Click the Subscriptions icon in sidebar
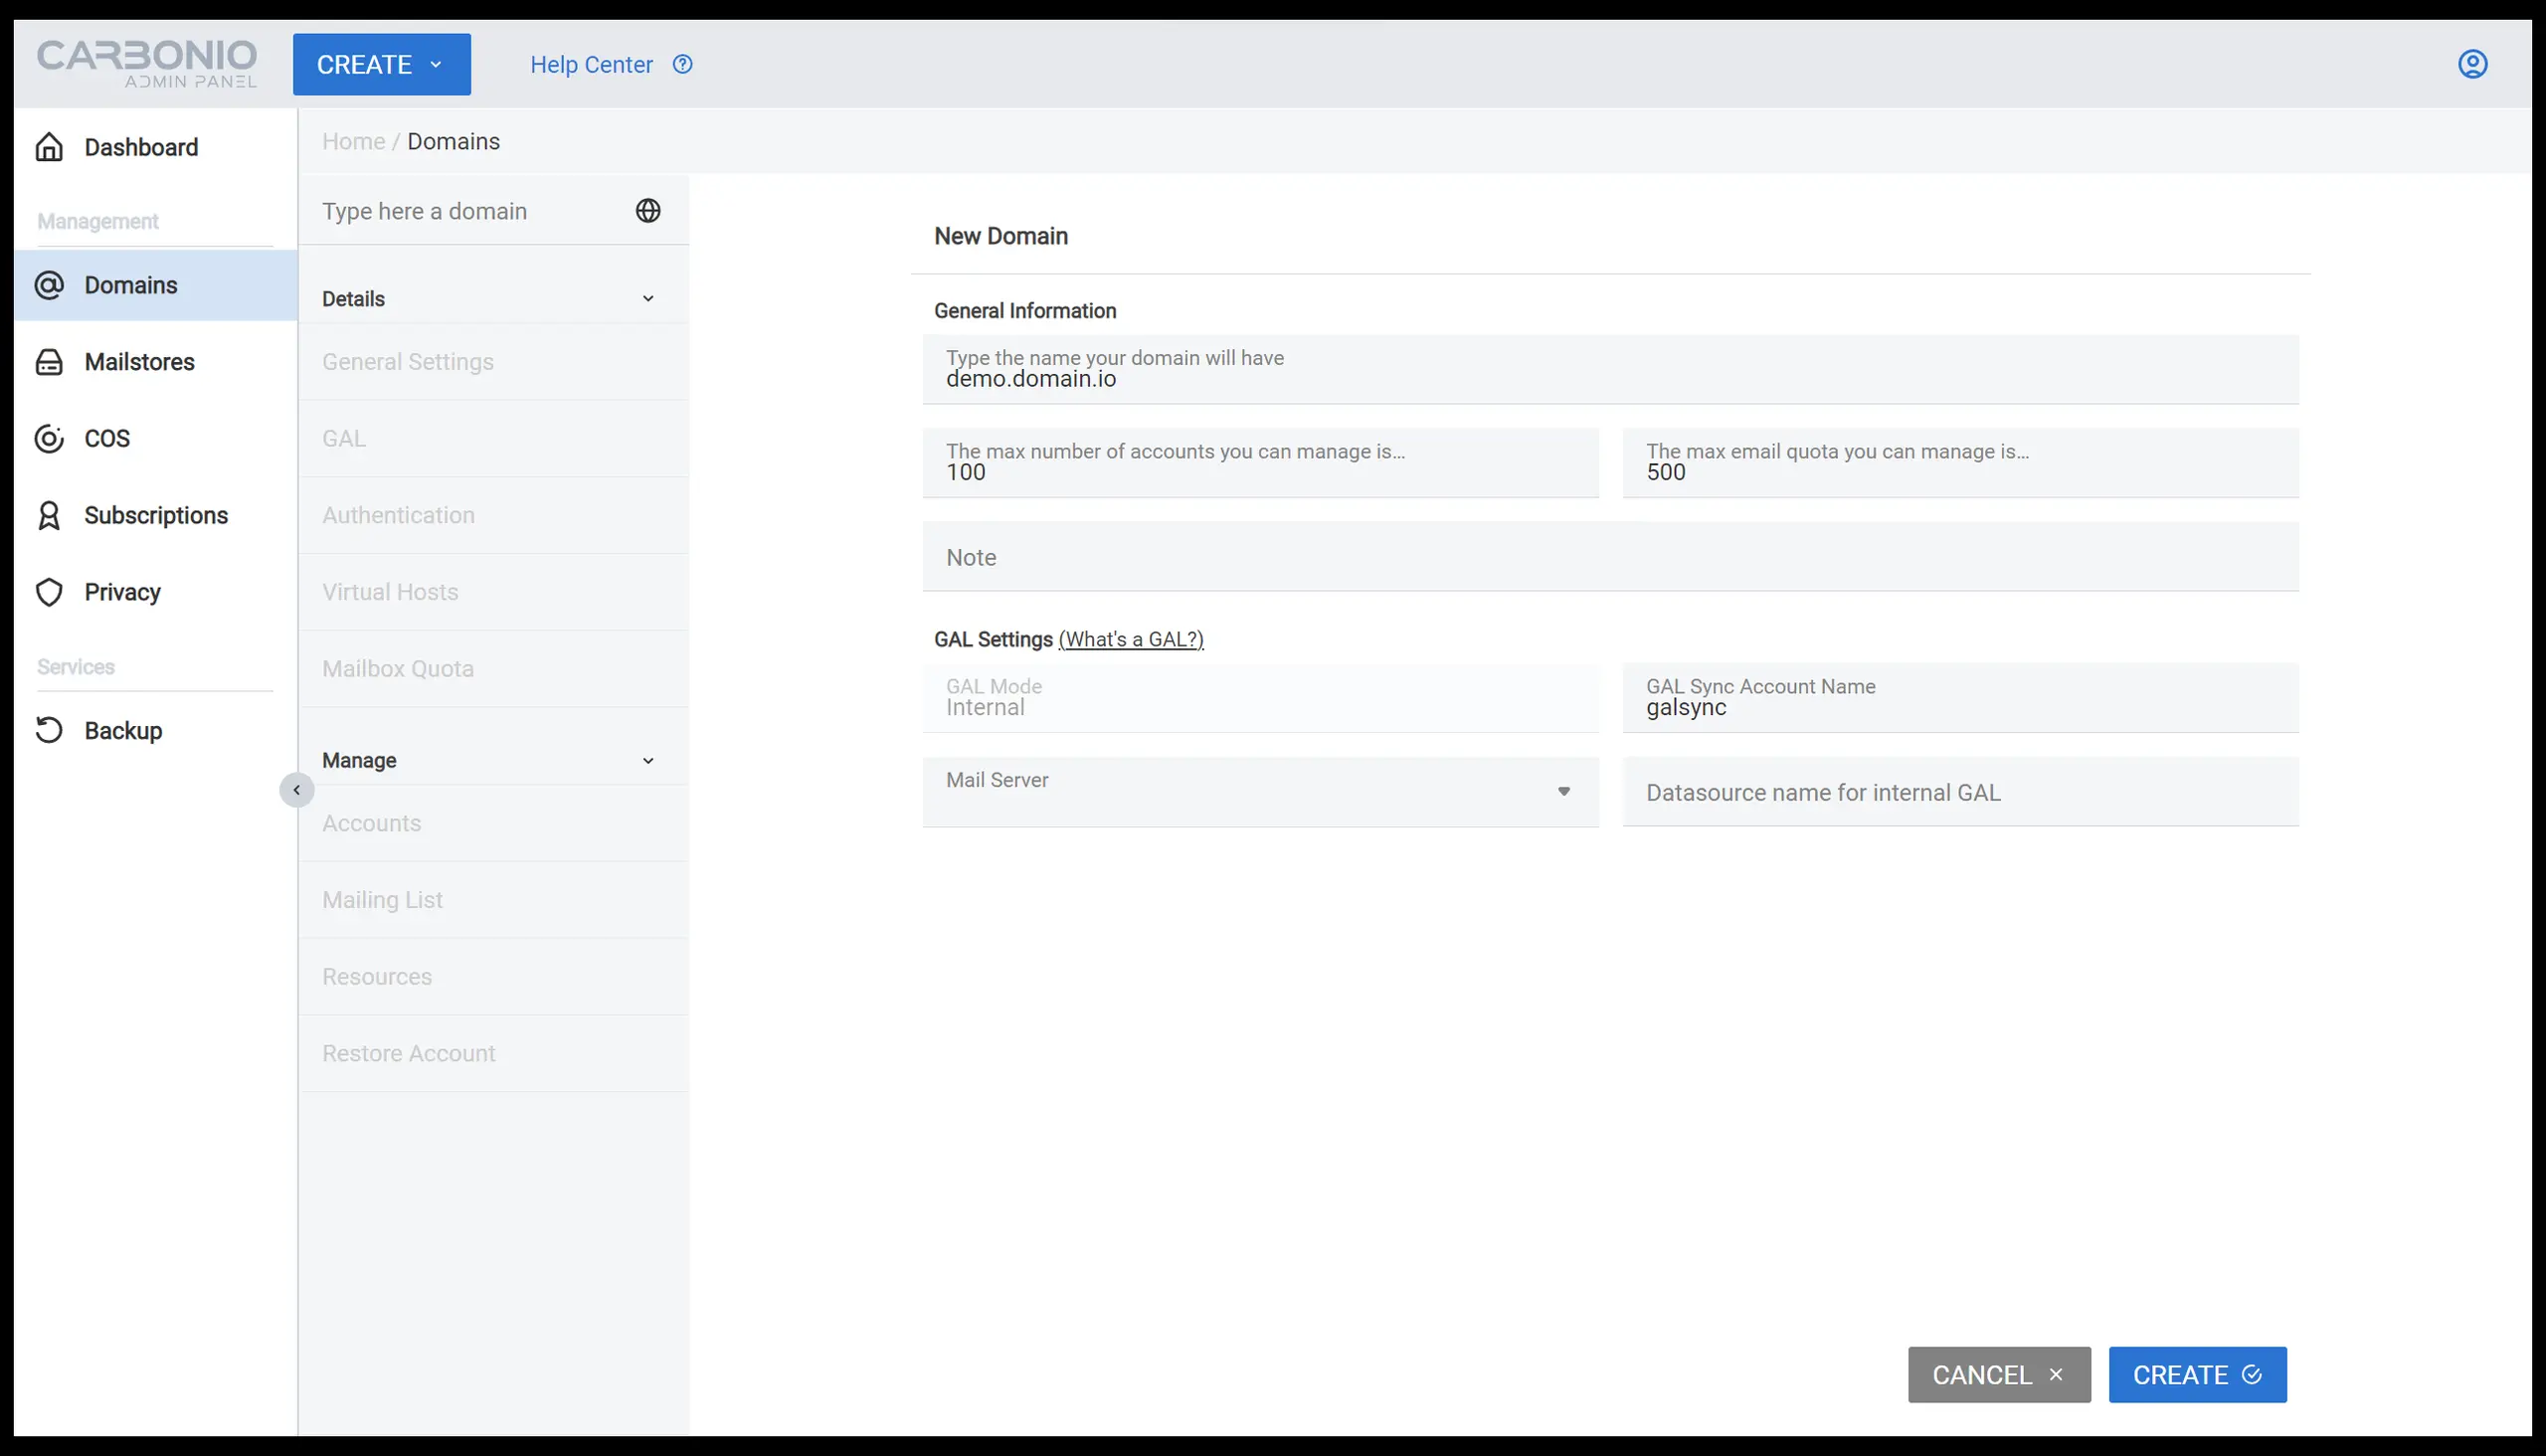Image resolution: width=2546 pixels, height=1456 pixels. 49,514
